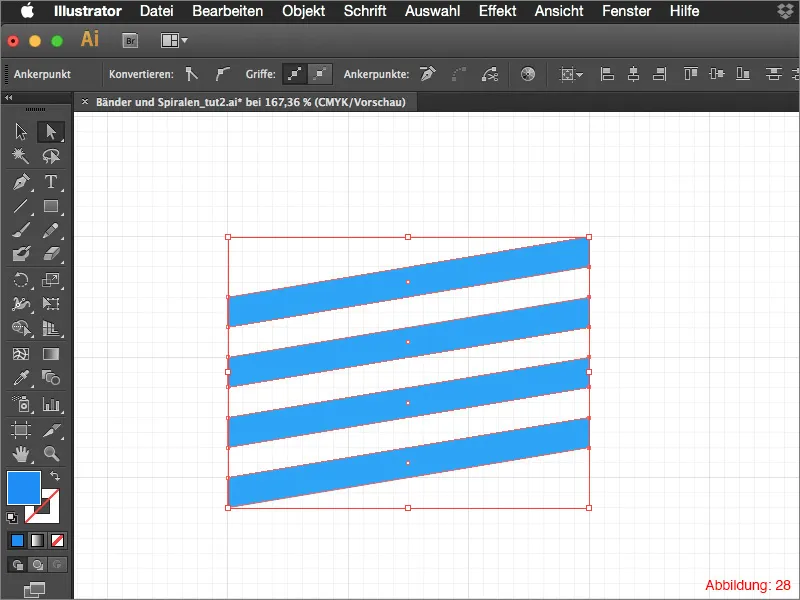This screenshot has height=600, width=800.
Task: Align vertical centers
Action: pyautogui.click(x=717, y=74)
